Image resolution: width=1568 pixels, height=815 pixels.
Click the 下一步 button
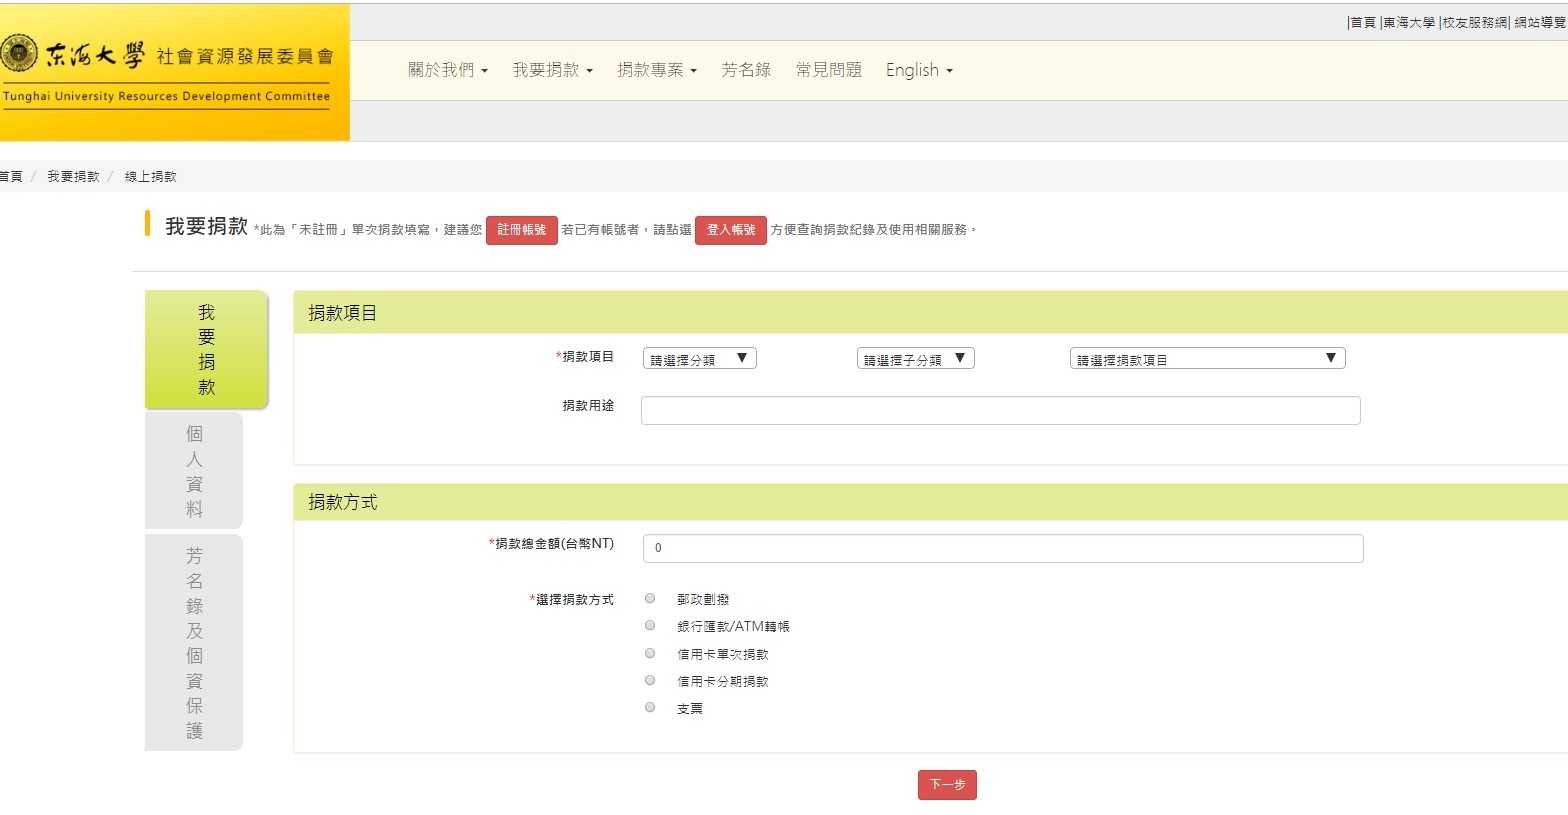tap(947, 785)
